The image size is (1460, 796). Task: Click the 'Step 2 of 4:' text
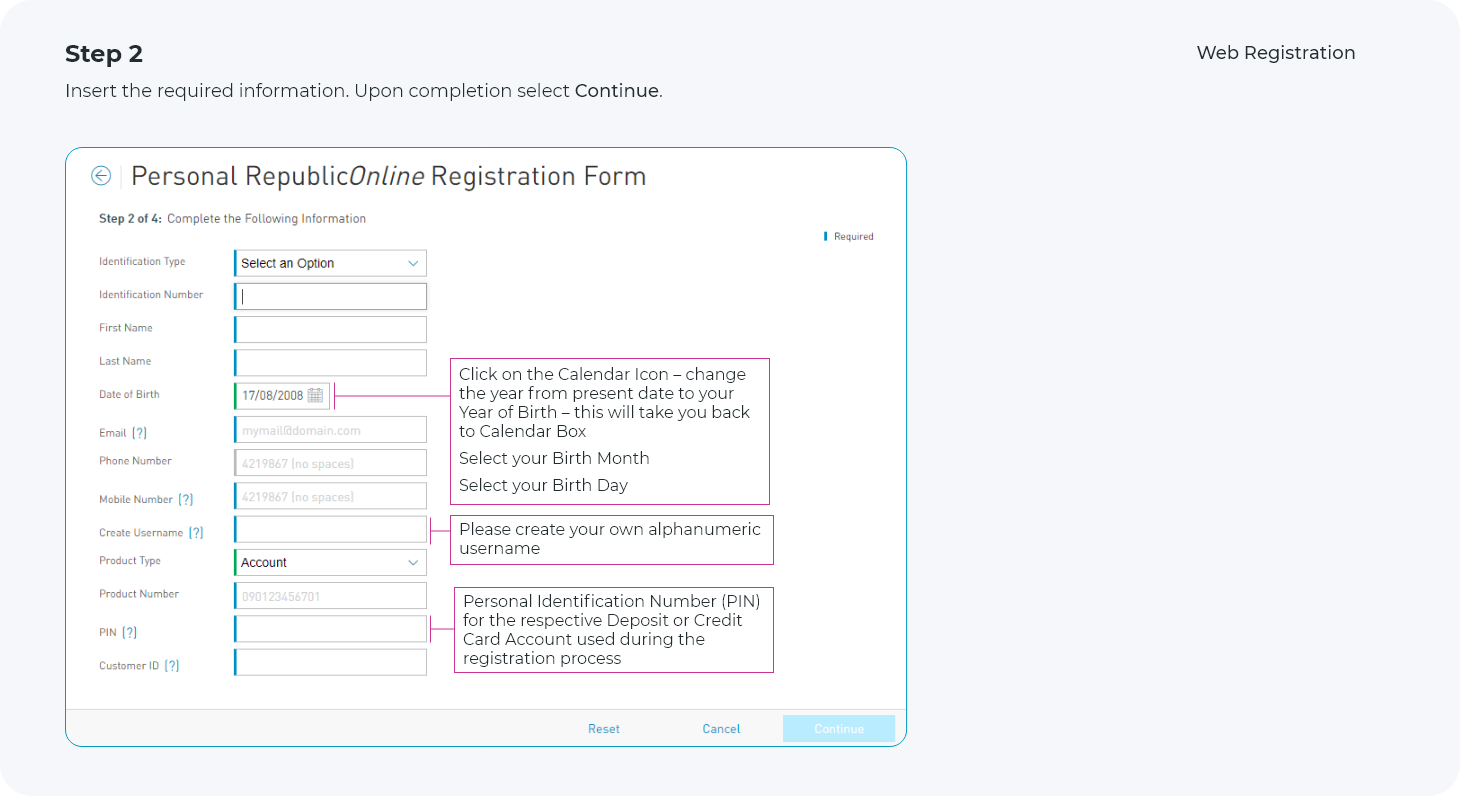click(x=130, y=219)
